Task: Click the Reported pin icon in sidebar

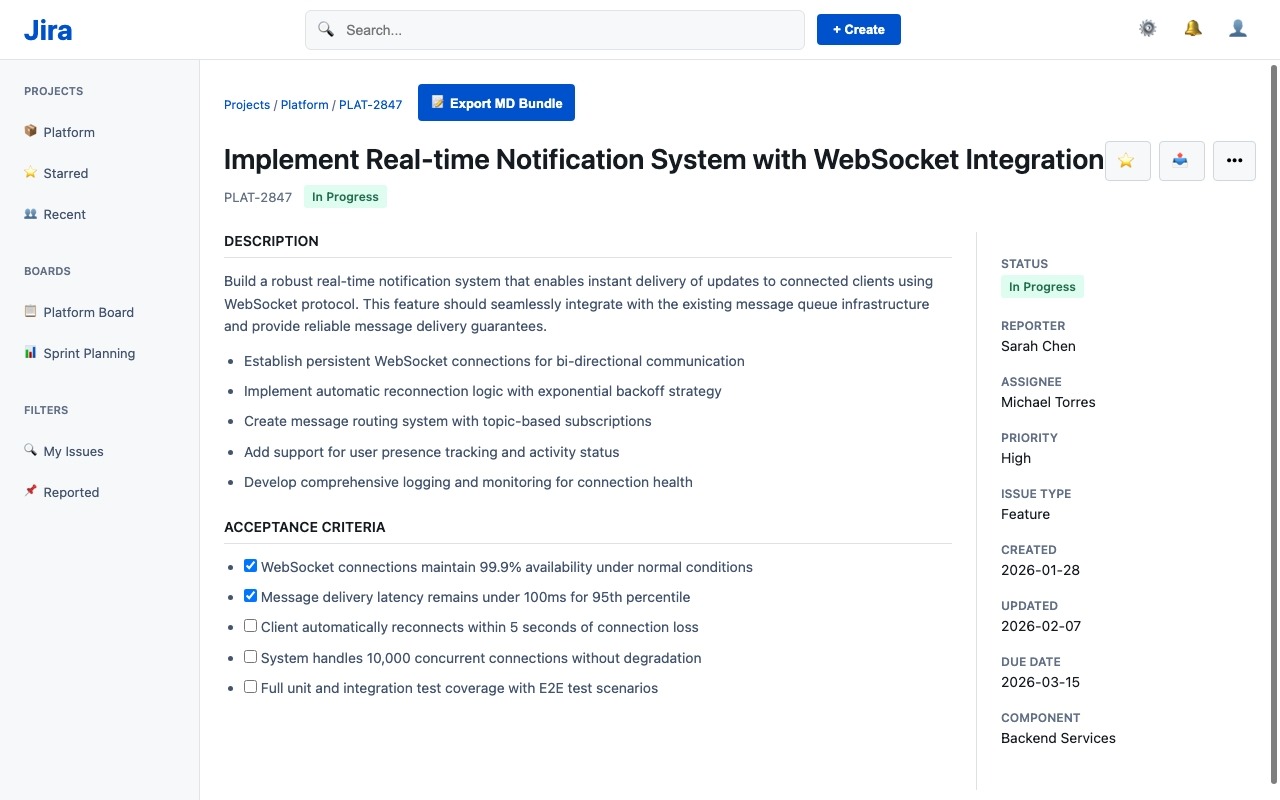Action: [30, 491]
